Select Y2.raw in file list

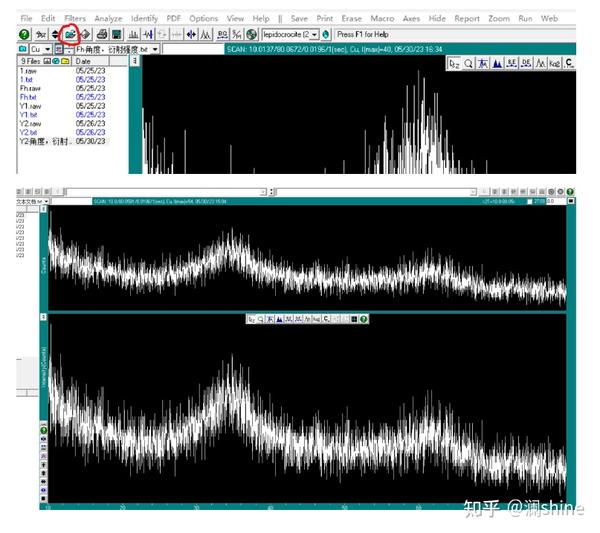pos(30,124)
